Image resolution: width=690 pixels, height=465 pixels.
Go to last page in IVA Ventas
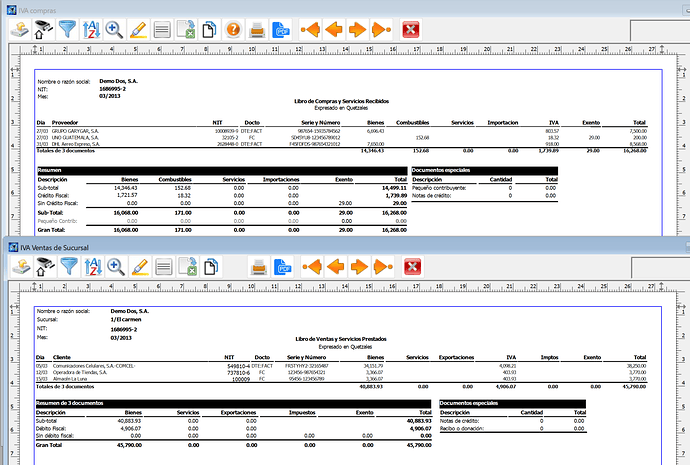tap(383, 267)
